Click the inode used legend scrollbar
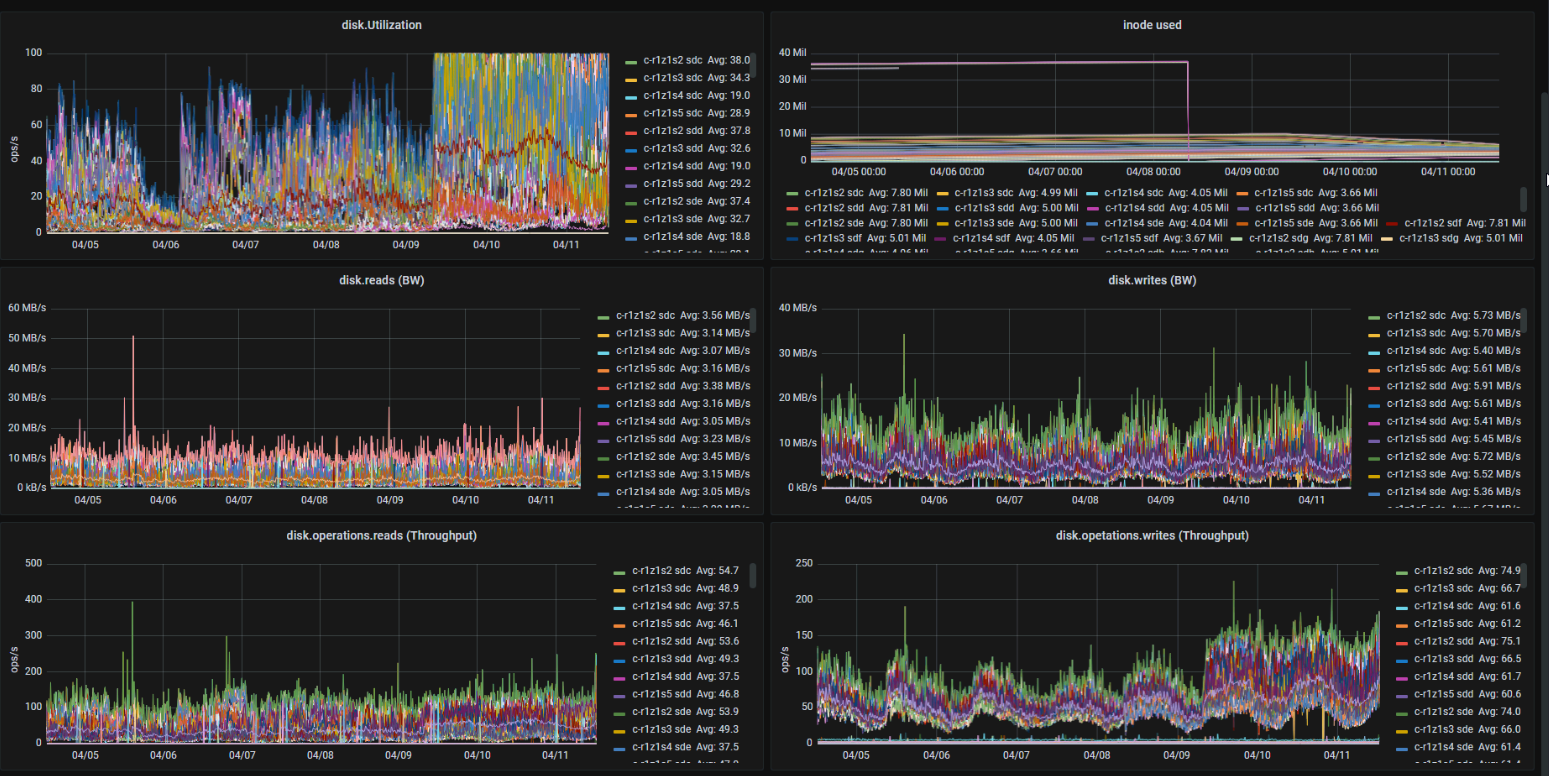Image resolution: width=1549 pixels, height=776 pixels. tap(1524, 198)
